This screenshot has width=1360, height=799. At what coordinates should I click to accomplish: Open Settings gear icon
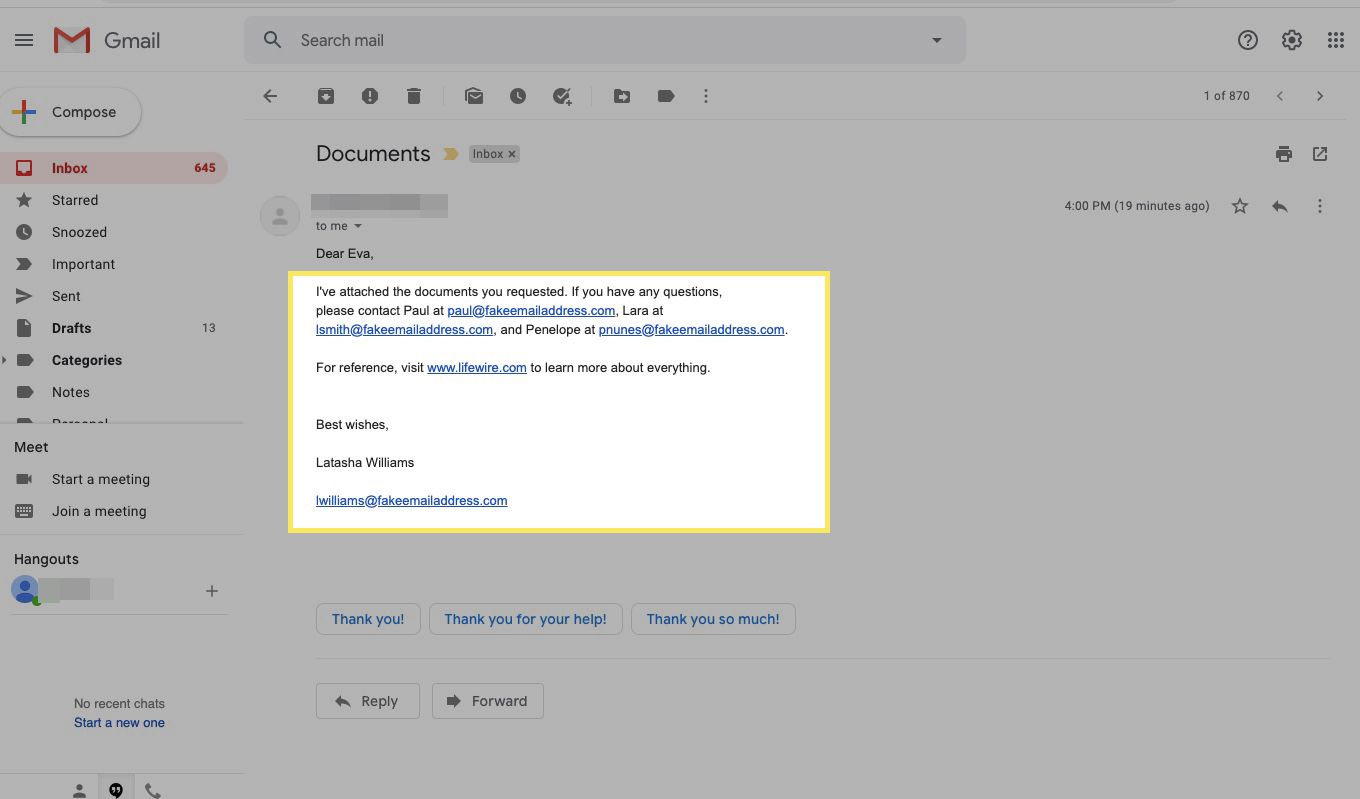(1292, 40)
